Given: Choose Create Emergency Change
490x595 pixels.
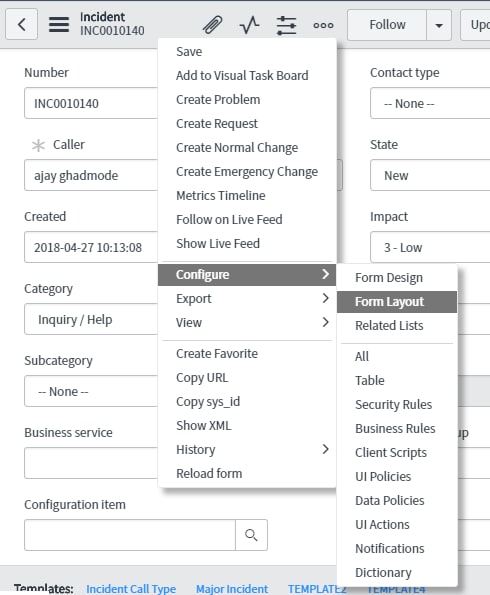Looking at the screenshot, I should pos(247,172).
